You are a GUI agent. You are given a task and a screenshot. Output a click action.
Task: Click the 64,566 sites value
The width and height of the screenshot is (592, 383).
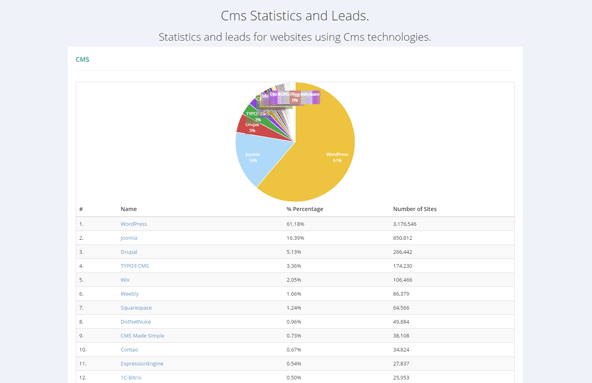point(401,308)
